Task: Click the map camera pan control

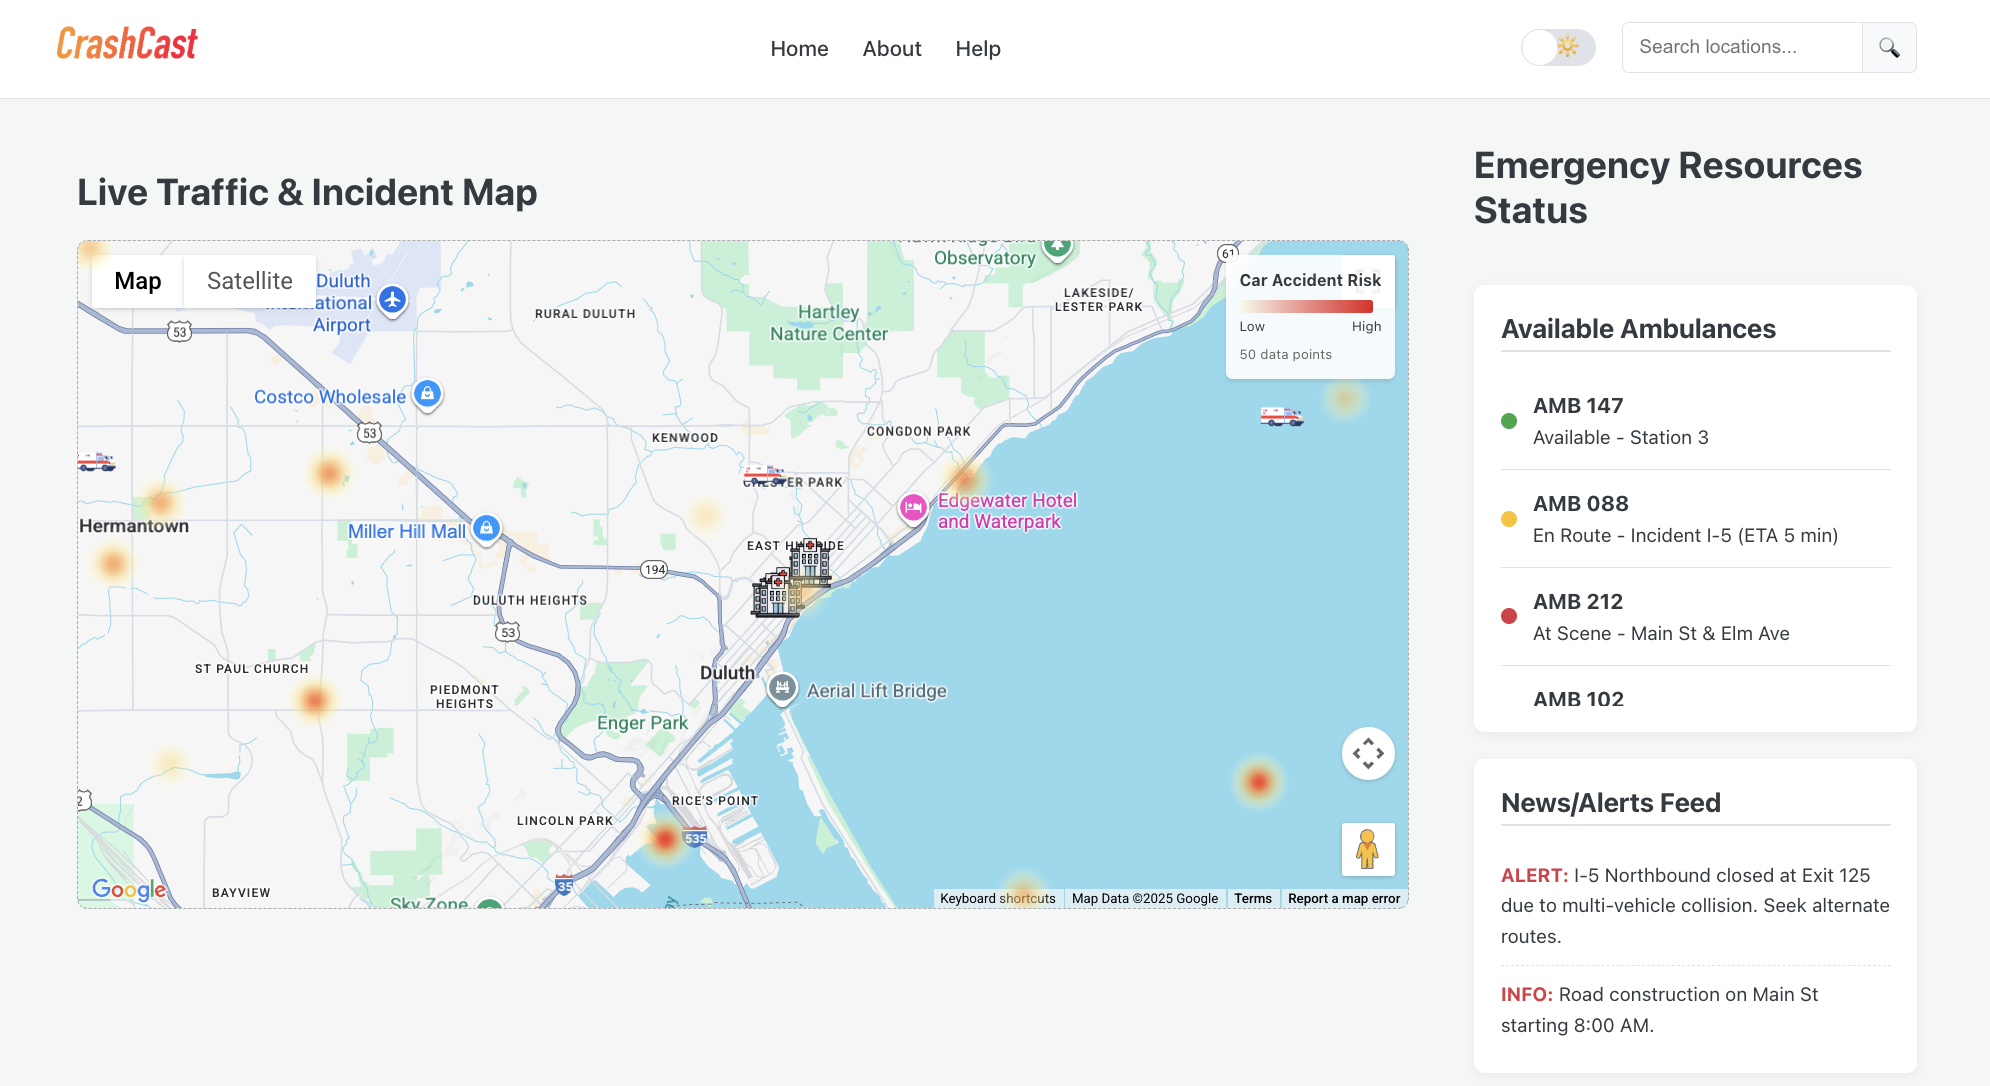Action: tap(1367, 753)
